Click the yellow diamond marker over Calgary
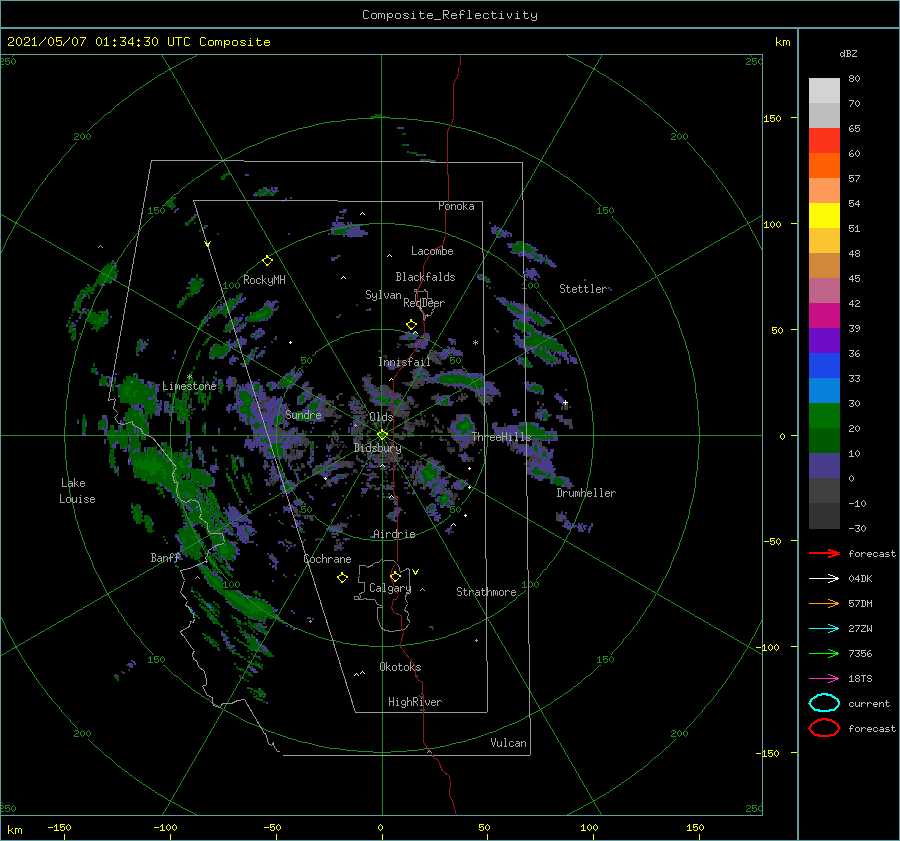This screenshot has width=900, height=841. [x=395, y=576]
